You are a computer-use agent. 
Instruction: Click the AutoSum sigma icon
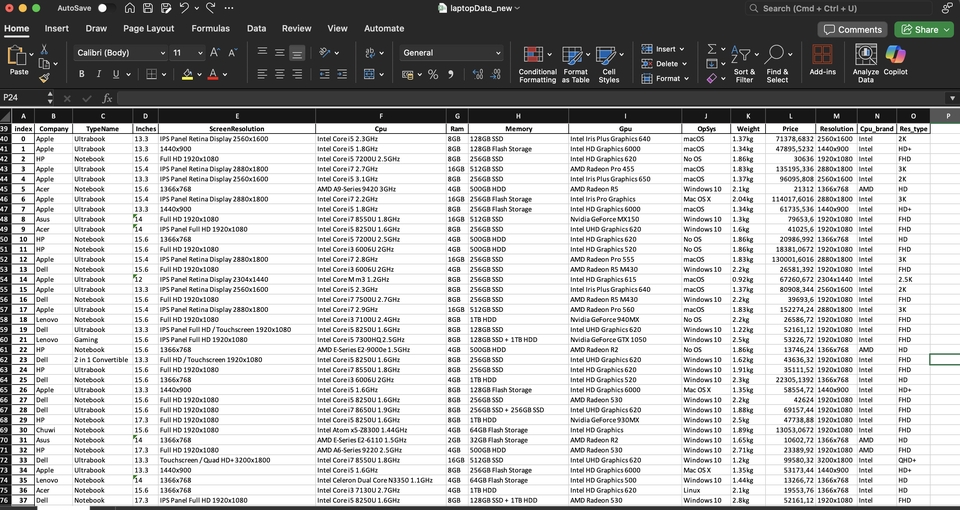pos(711,48)
